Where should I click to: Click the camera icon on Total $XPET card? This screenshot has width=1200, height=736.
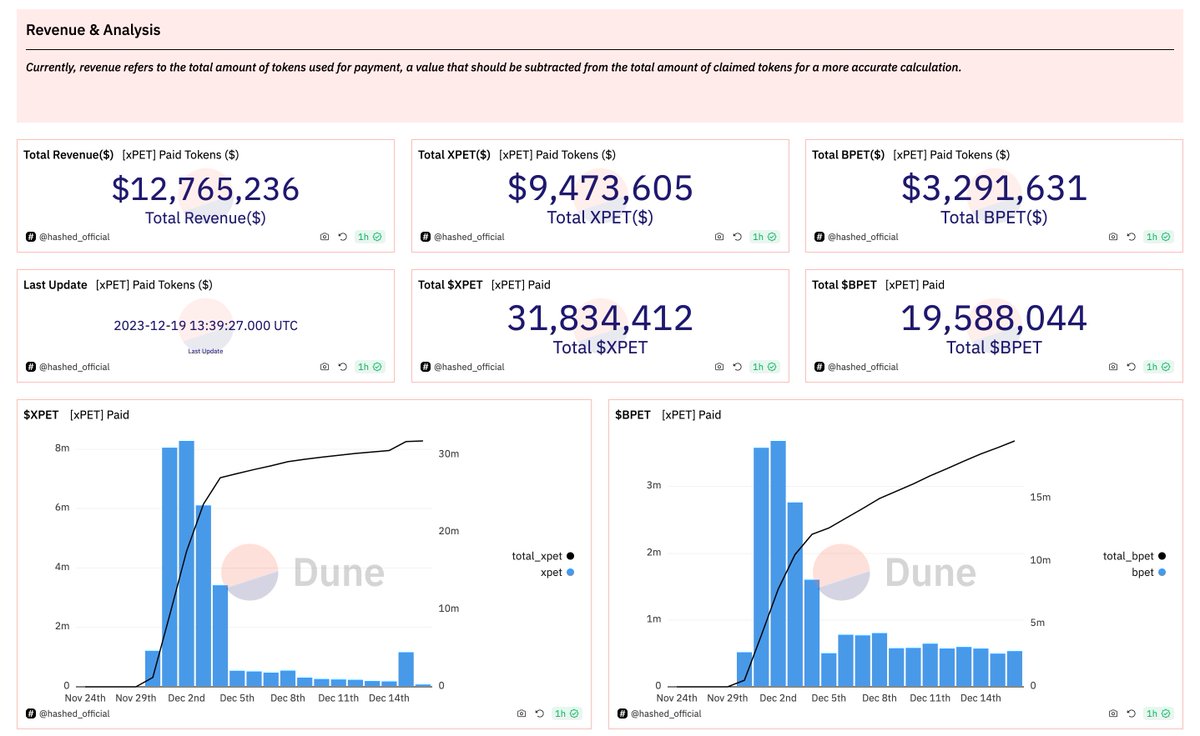719,367
